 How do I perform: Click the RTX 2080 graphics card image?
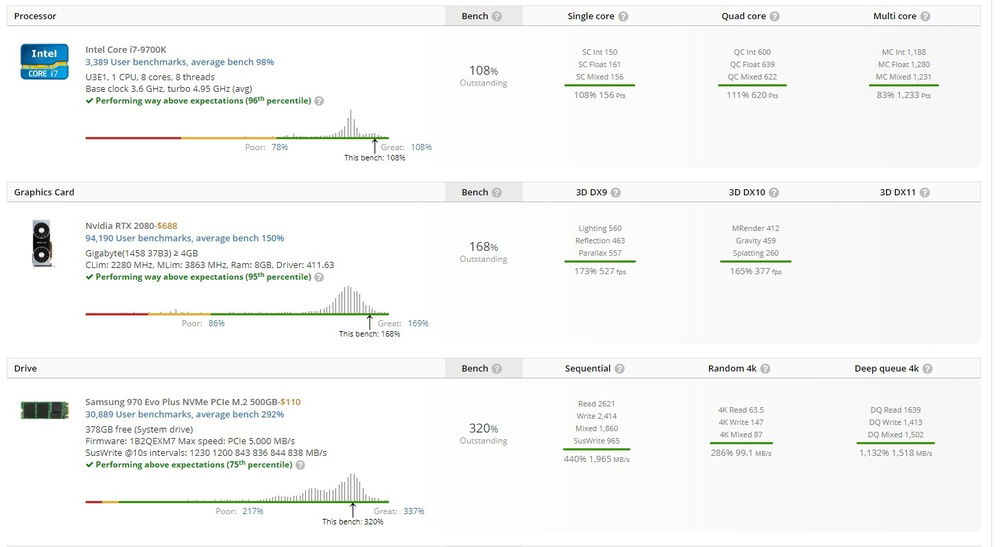[x=42, y=243]
